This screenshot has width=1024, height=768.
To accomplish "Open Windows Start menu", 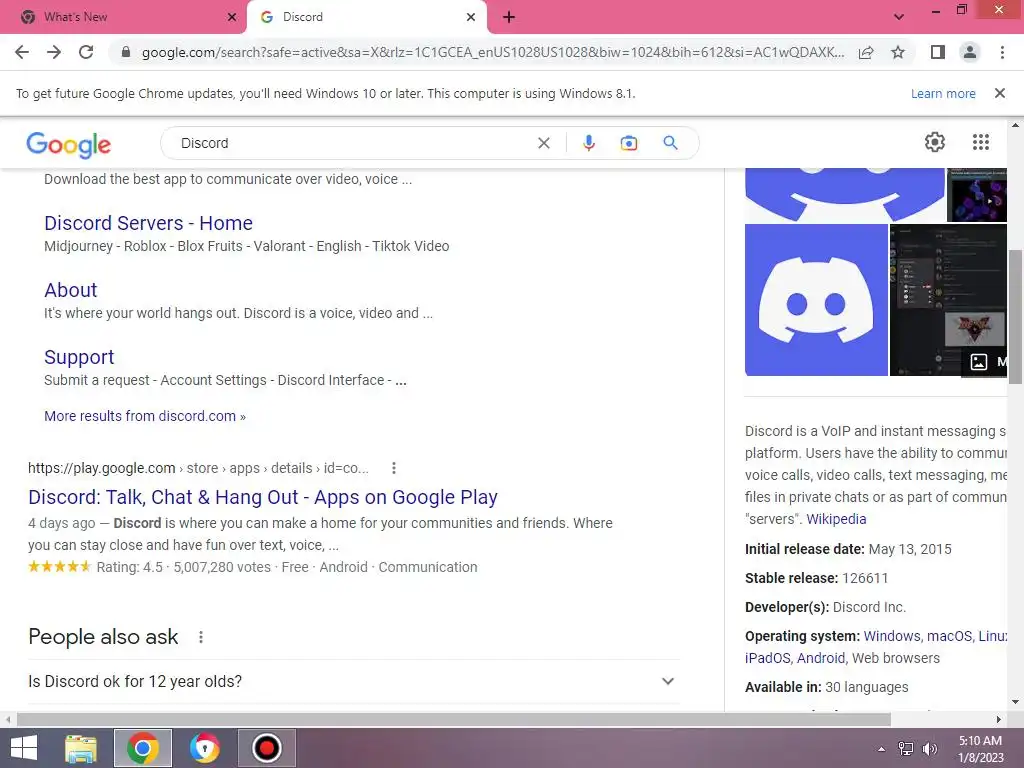I will click(24, 748).
